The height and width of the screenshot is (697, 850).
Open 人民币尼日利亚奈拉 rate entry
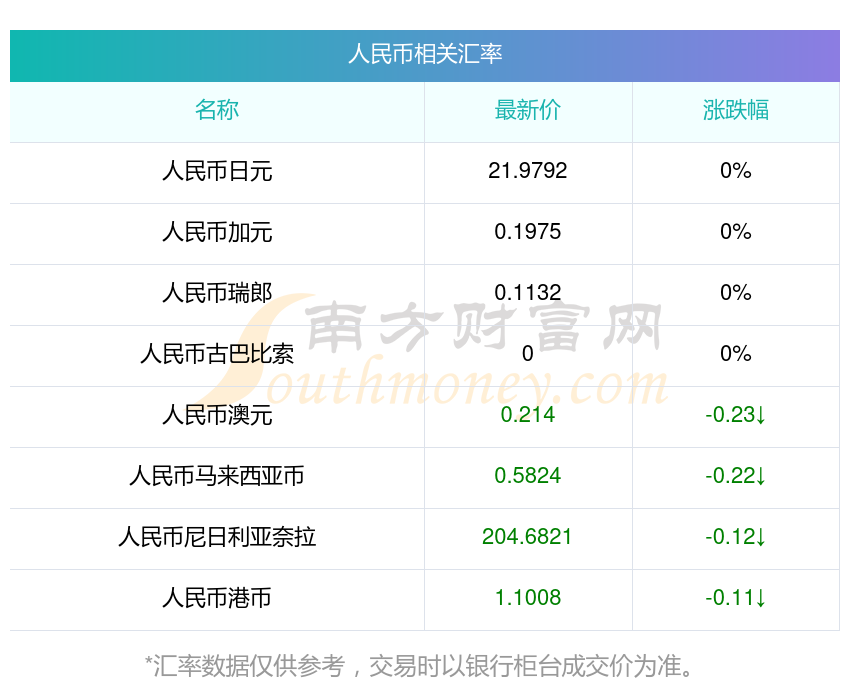tap(217, 537)
